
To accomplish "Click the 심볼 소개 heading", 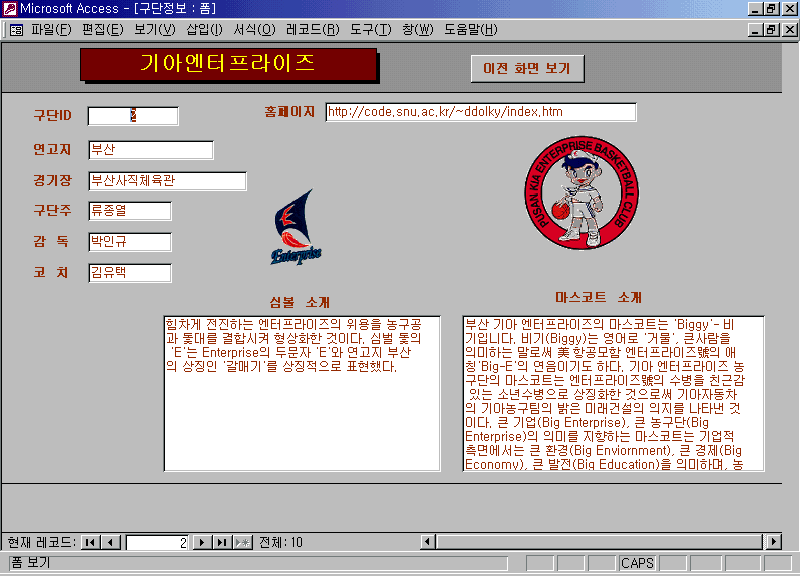I will tap(299, 303).
